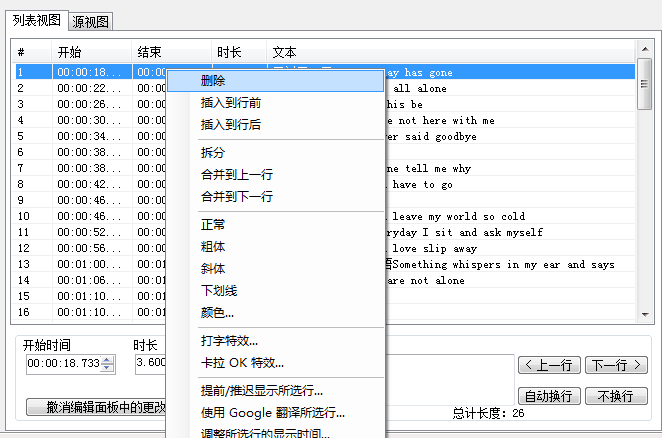
Task: Click the 下一行 button
Action: (616, 365)
